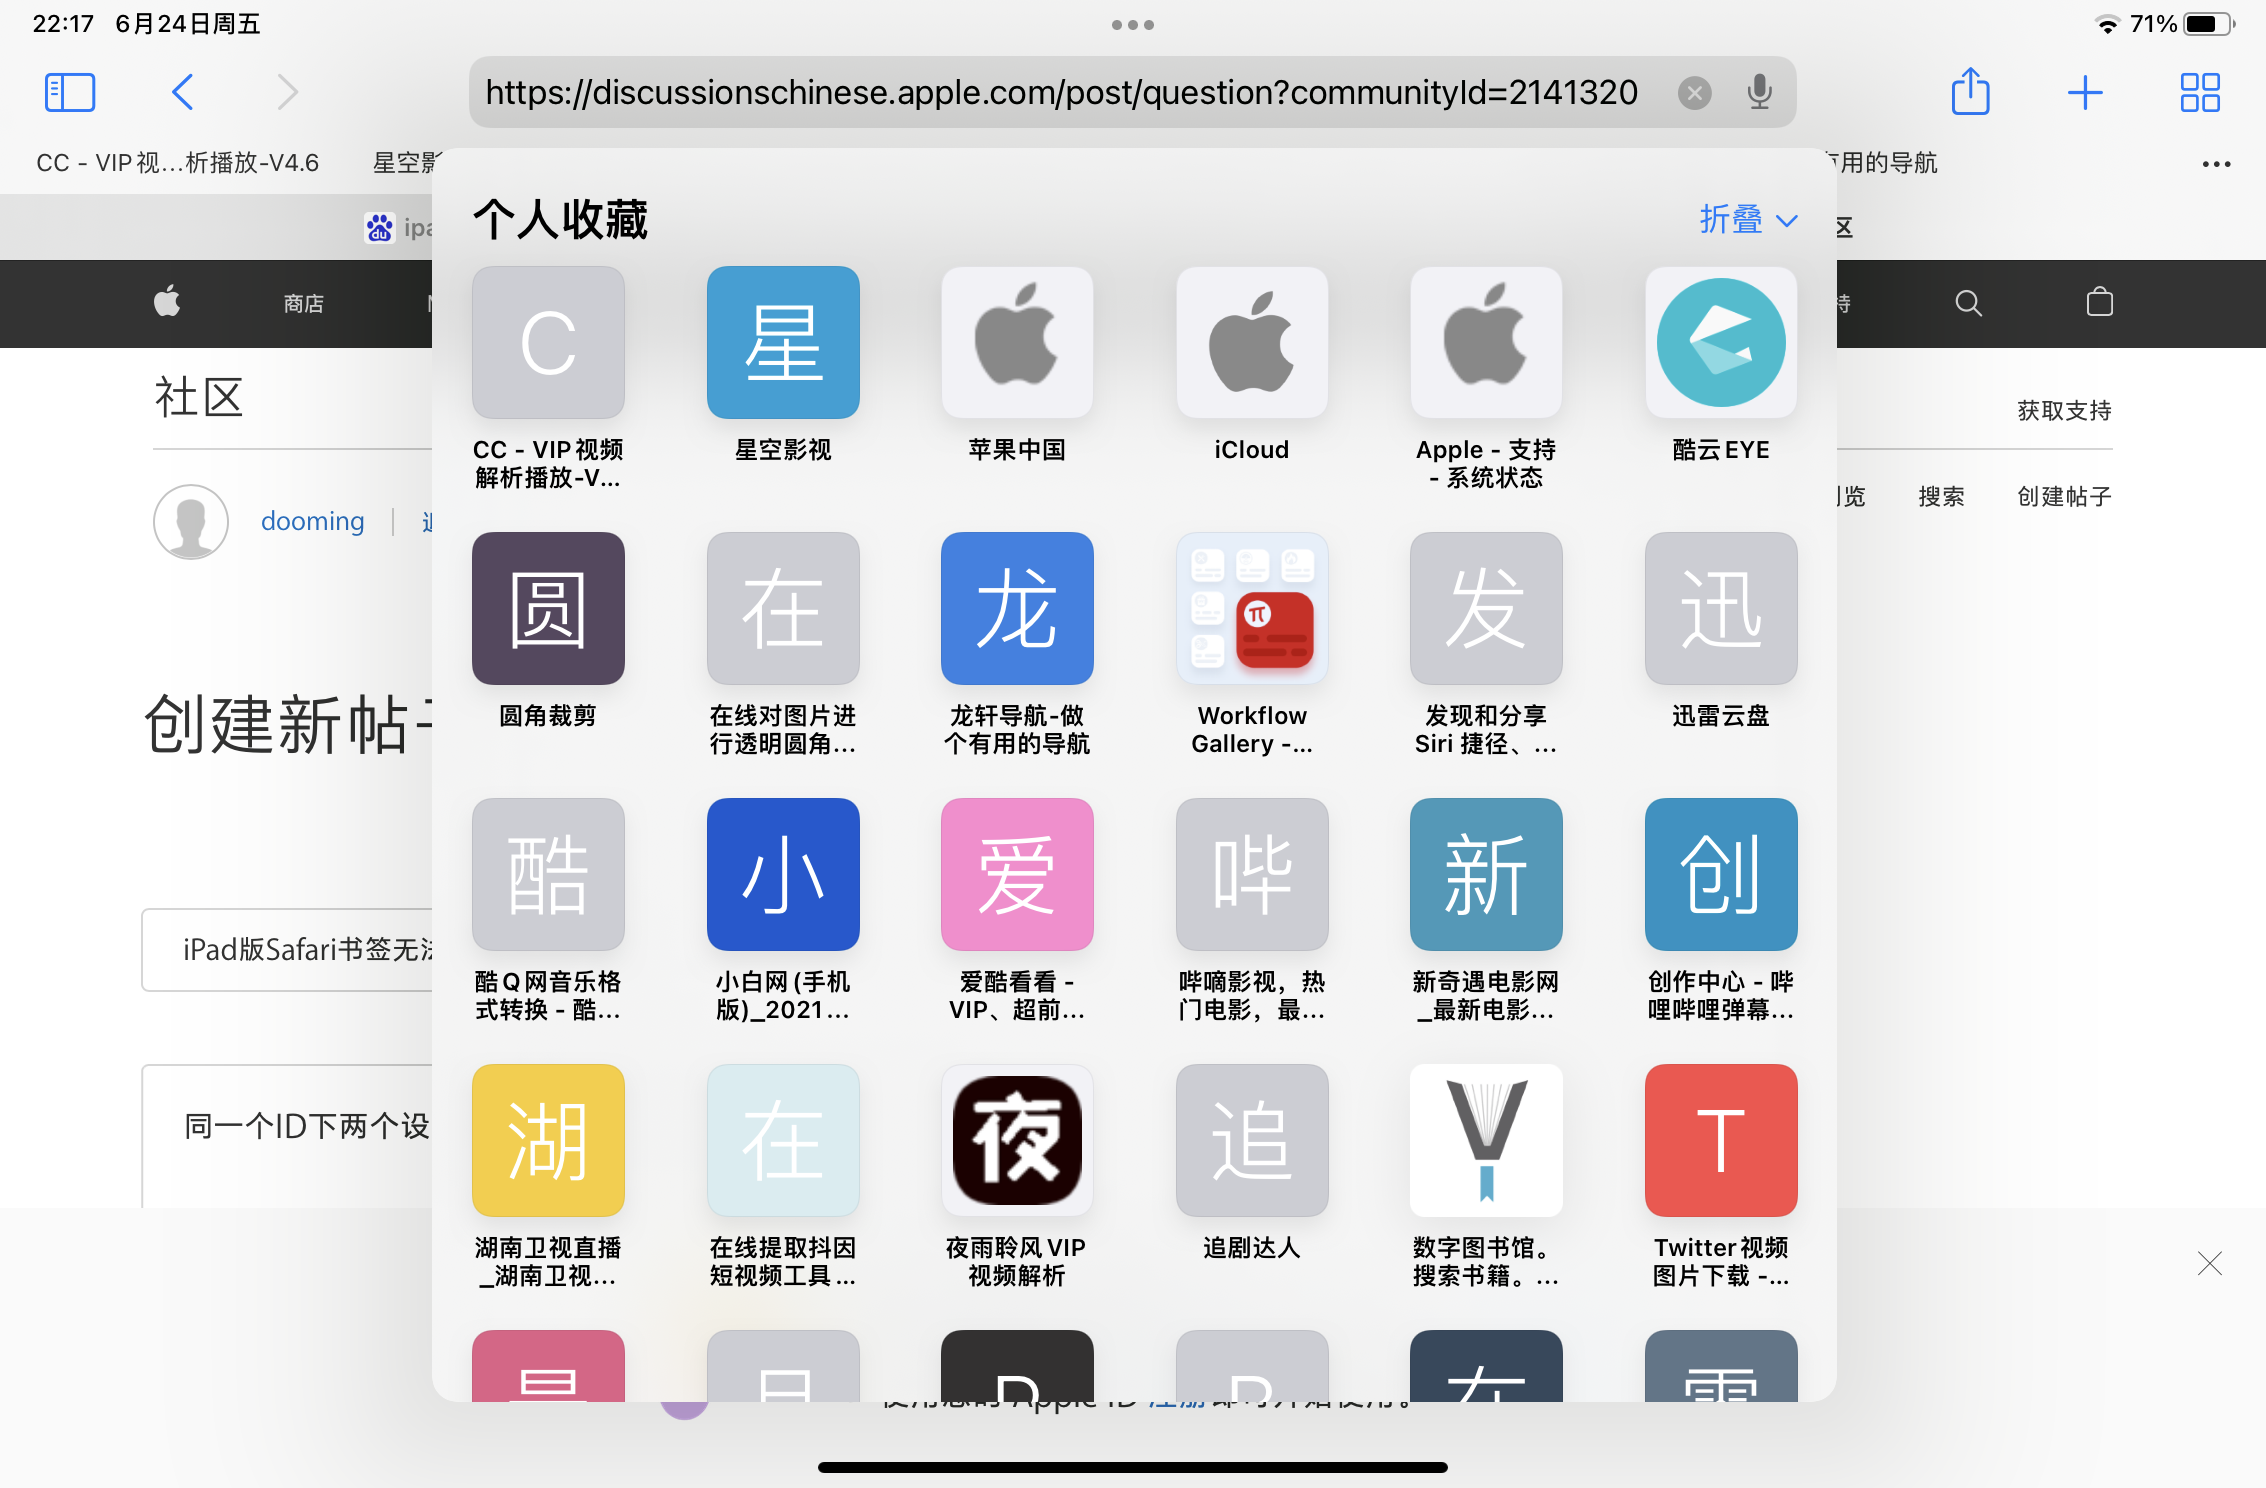Open the Twitter 视频图片下载 bookmark
The image size is (2266, 1488).
pos(1720,1141)
